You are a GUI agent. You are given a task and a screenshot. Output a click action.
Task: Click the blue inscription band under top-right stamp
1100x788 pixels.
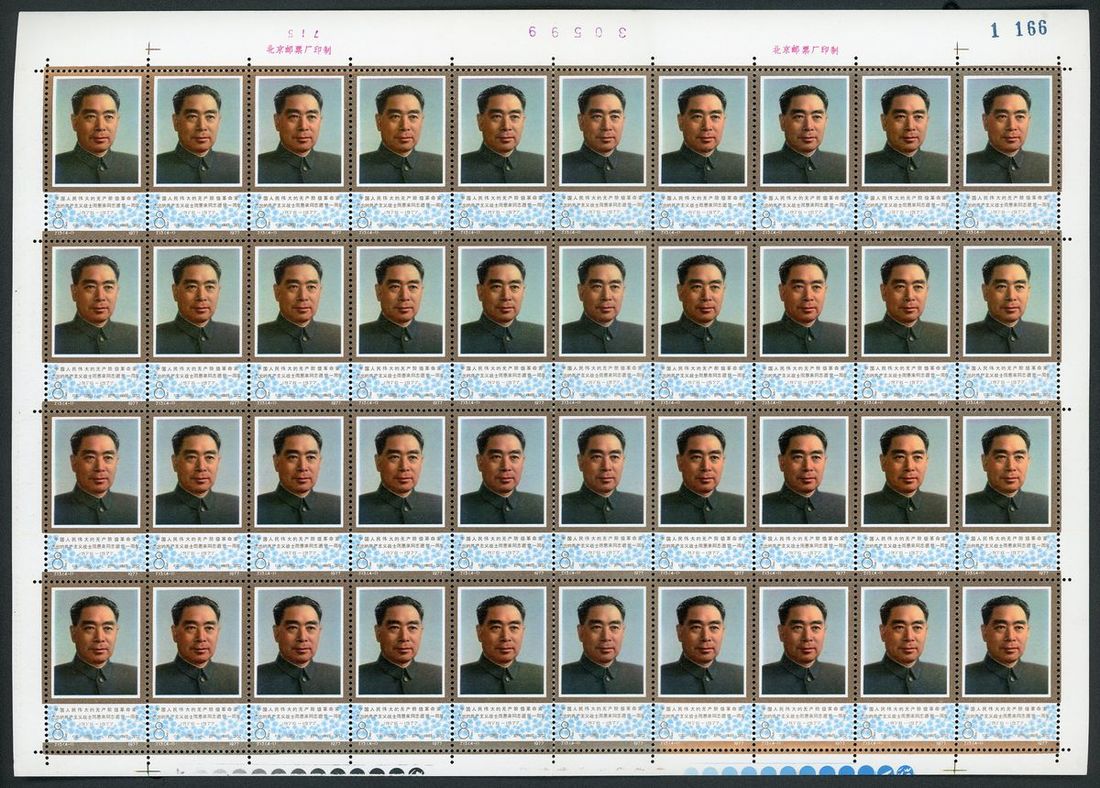(1008, 211)
